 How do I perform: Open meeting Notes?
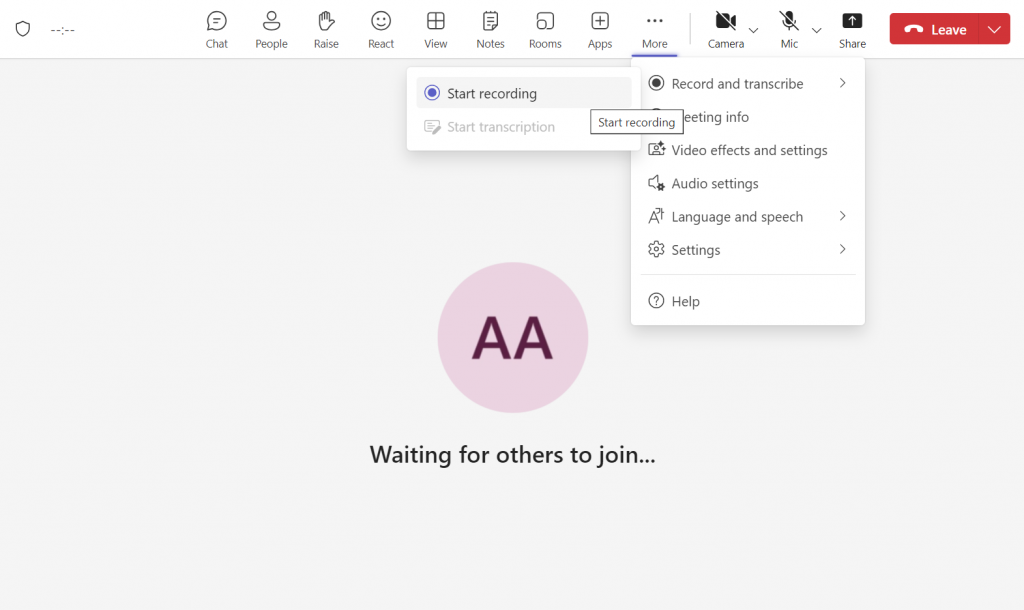(x=490, y=29)
